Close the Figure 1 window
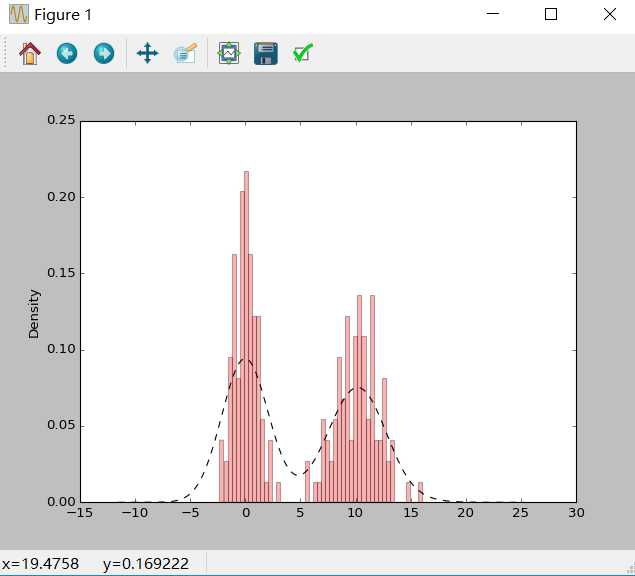635x576 pixels. (x=609, y=14)
